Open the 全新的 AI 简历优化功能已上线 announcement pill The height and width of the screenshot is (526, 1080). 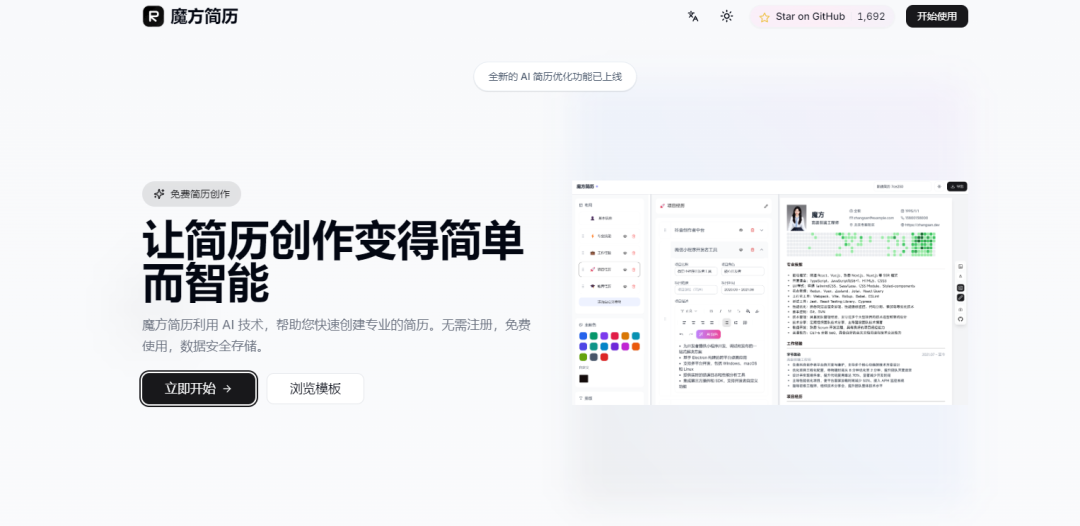(554, 76)
